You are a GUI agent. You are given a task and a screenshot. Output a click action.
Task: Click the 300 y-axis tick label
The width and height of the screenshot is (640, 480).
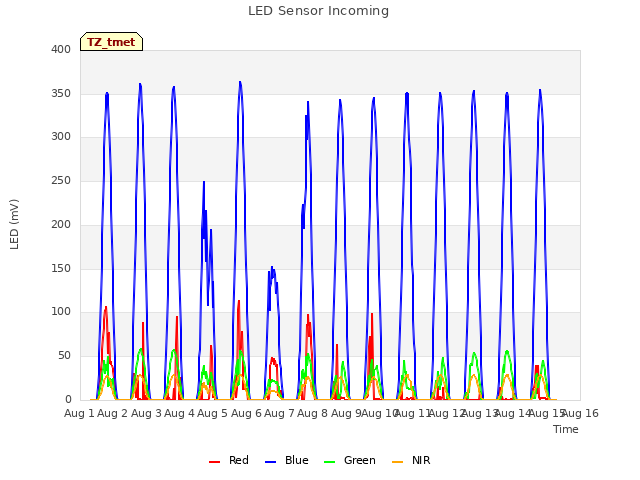pos(61,137)
